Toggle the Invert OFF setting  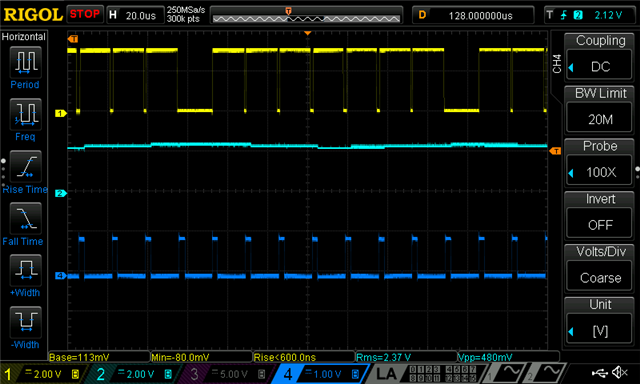tap(600, 224)
